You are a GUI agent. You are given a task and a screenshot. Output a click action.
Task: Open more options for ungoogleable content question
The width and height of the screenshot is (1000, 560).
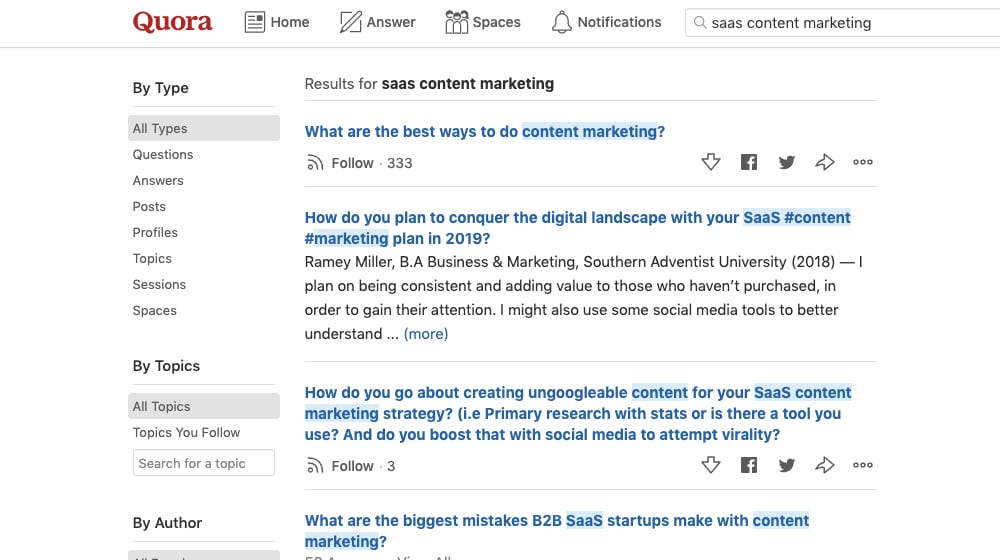click(862, 465)
